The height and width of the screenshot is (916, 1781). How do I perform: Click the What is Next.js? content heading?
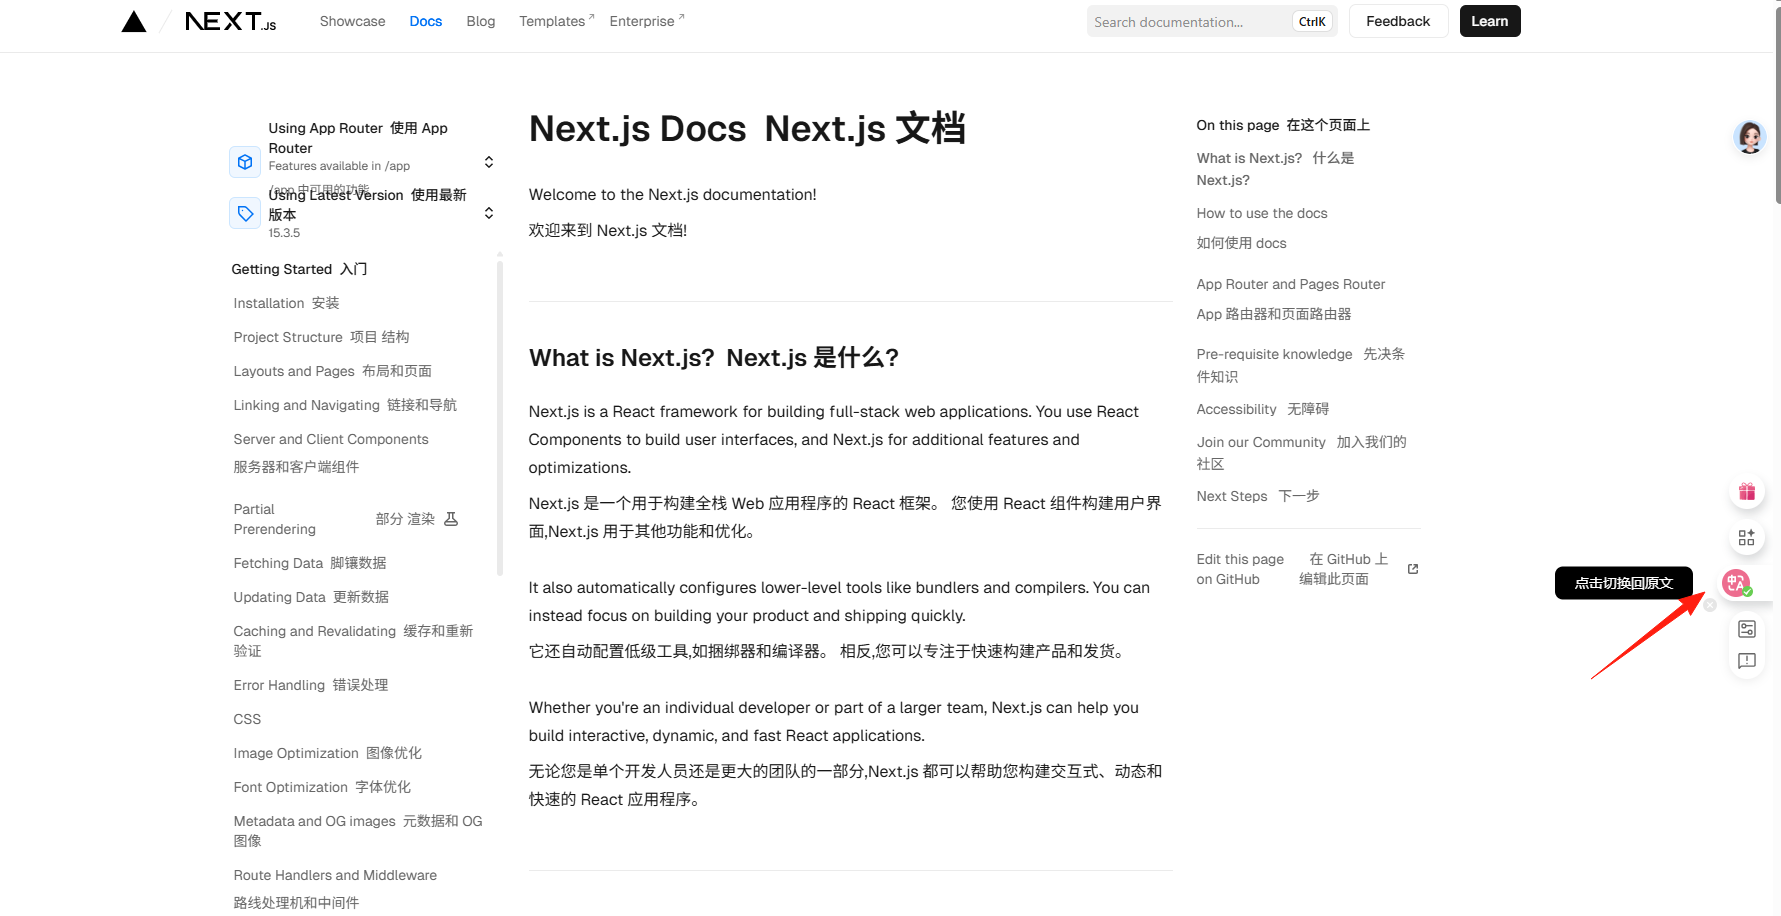tap(714, 358)
